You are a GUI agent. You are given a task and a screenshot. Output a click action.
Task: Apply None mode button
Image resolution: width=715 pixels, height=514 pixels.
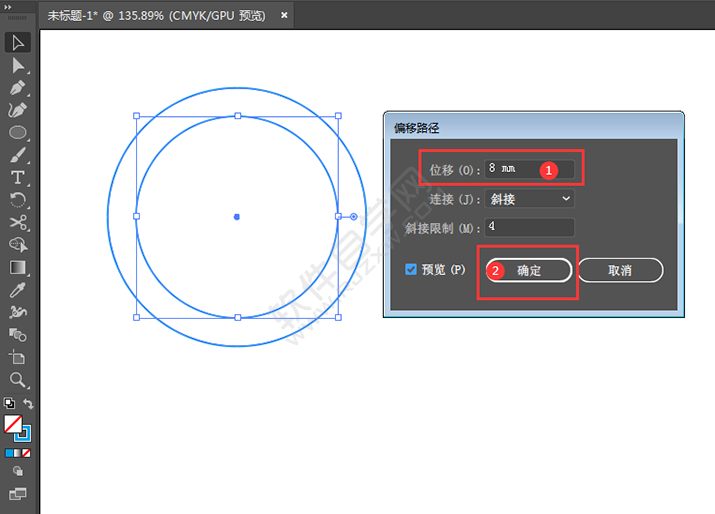click(x=26, y=453)
